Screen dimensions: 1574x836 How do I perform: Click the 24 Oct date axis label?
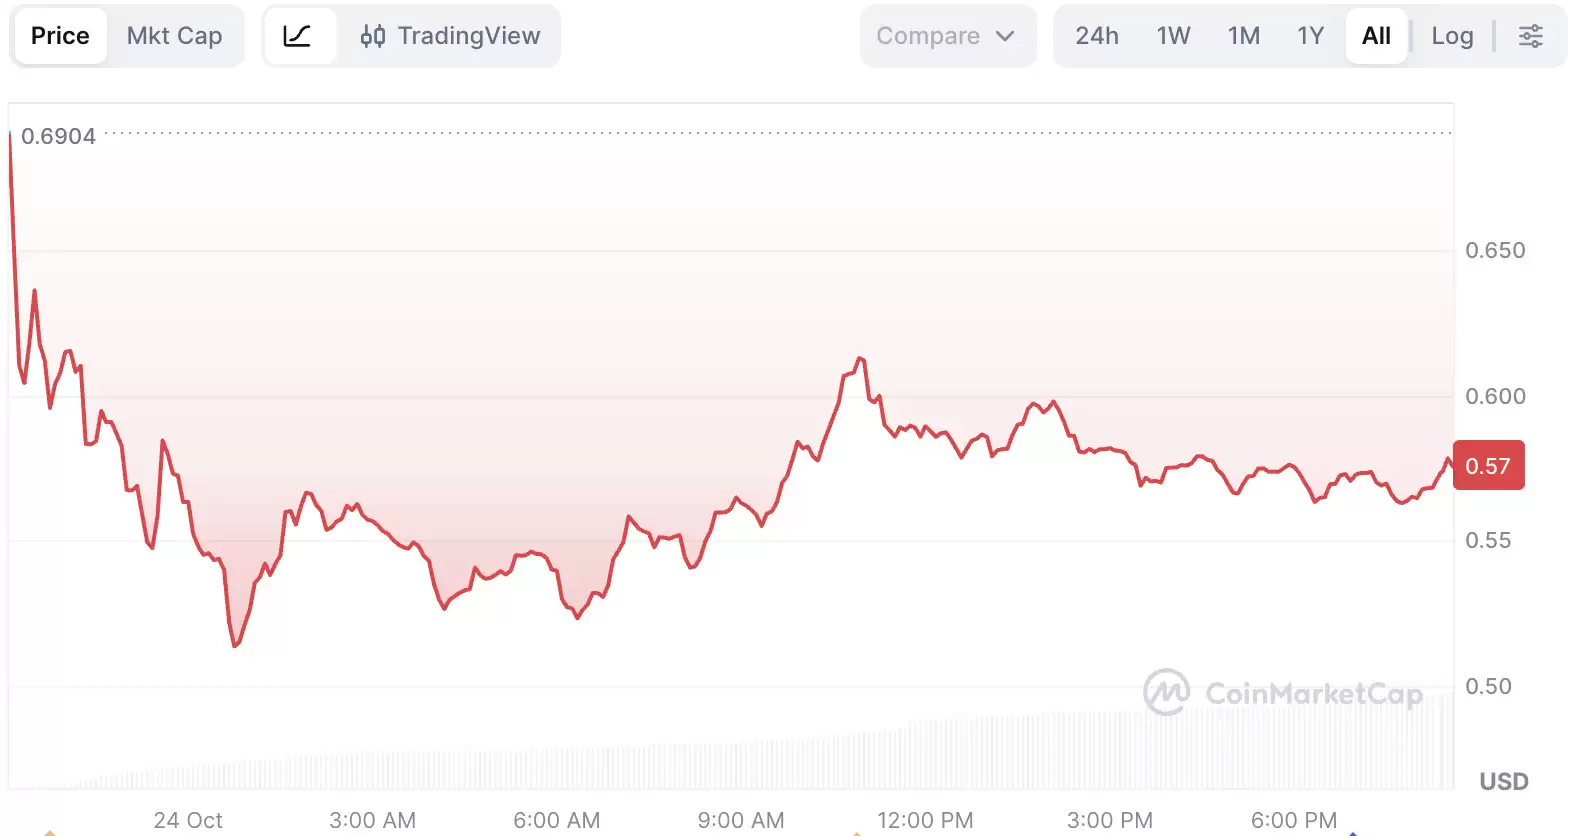click(188, 820)
